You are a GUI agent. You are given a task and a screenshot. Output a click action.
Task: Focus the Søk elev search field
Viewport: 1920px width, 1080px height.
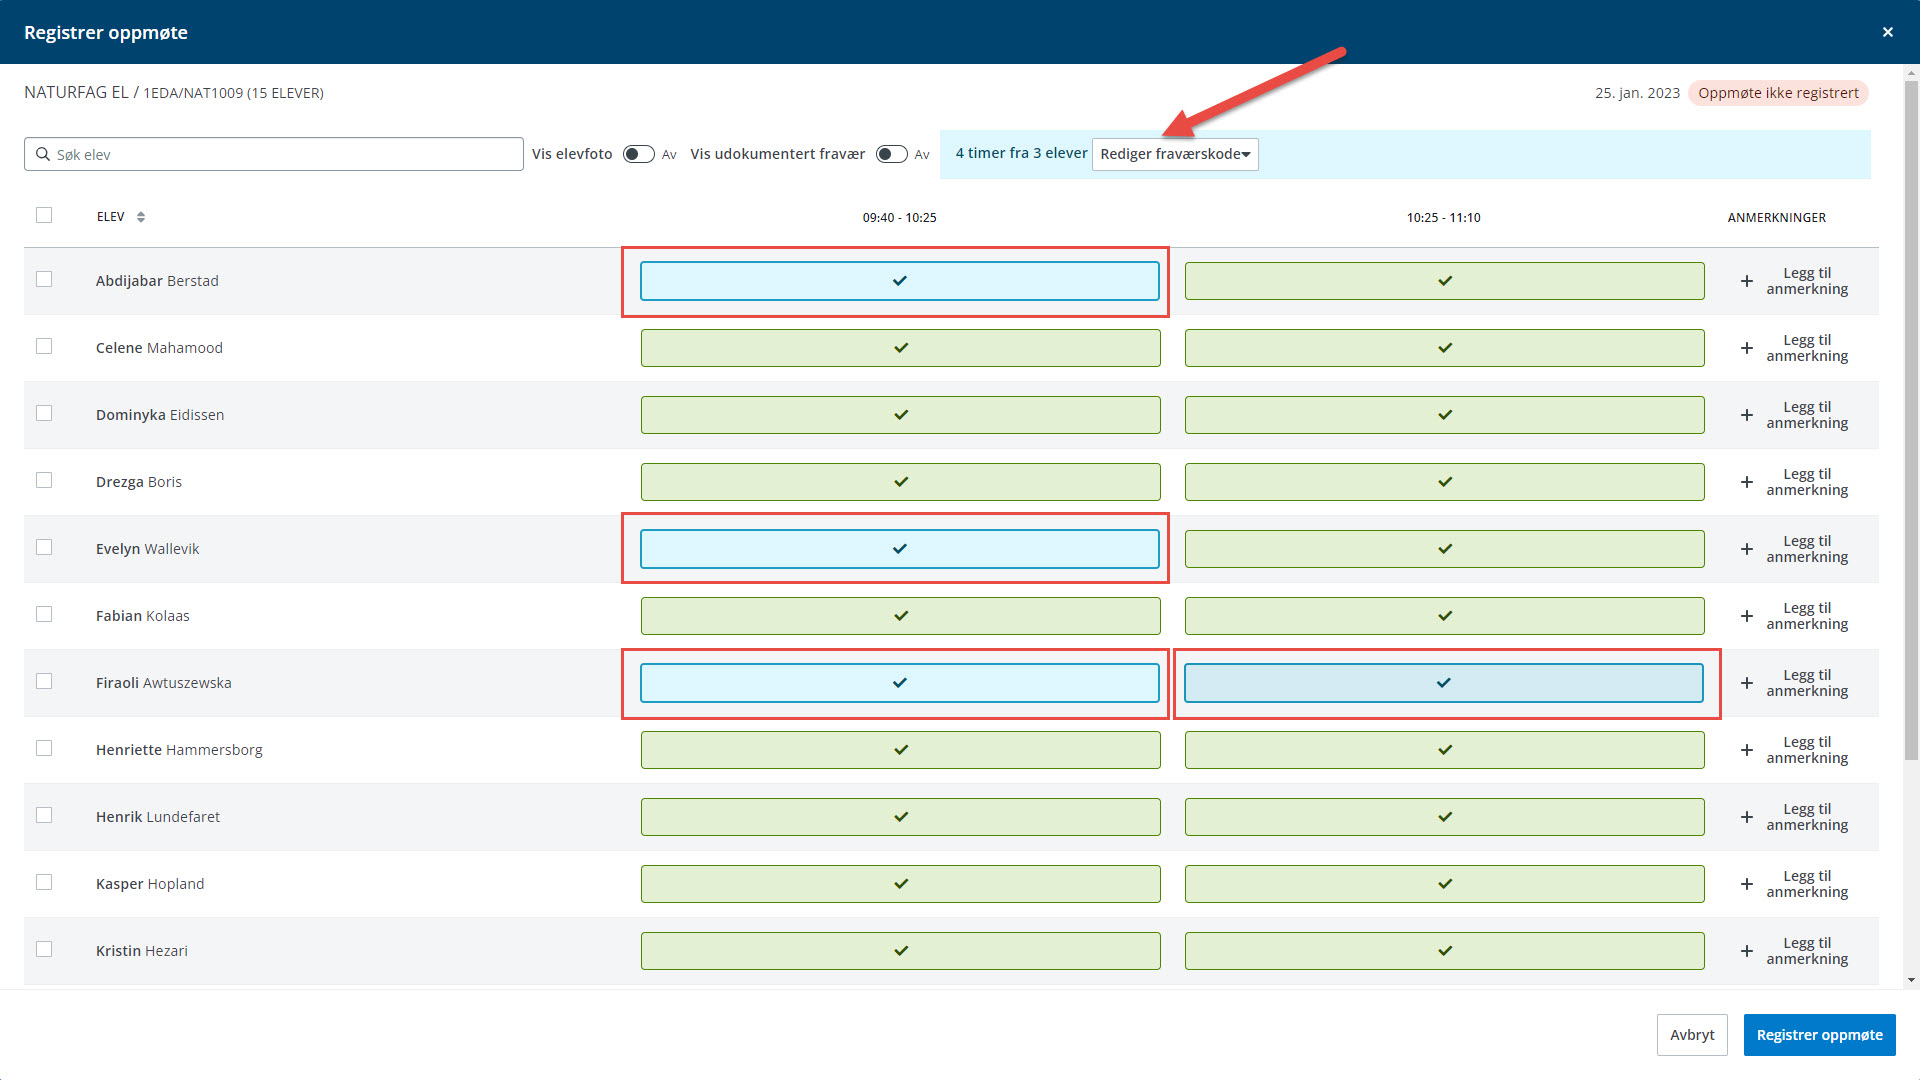[274, 154]
